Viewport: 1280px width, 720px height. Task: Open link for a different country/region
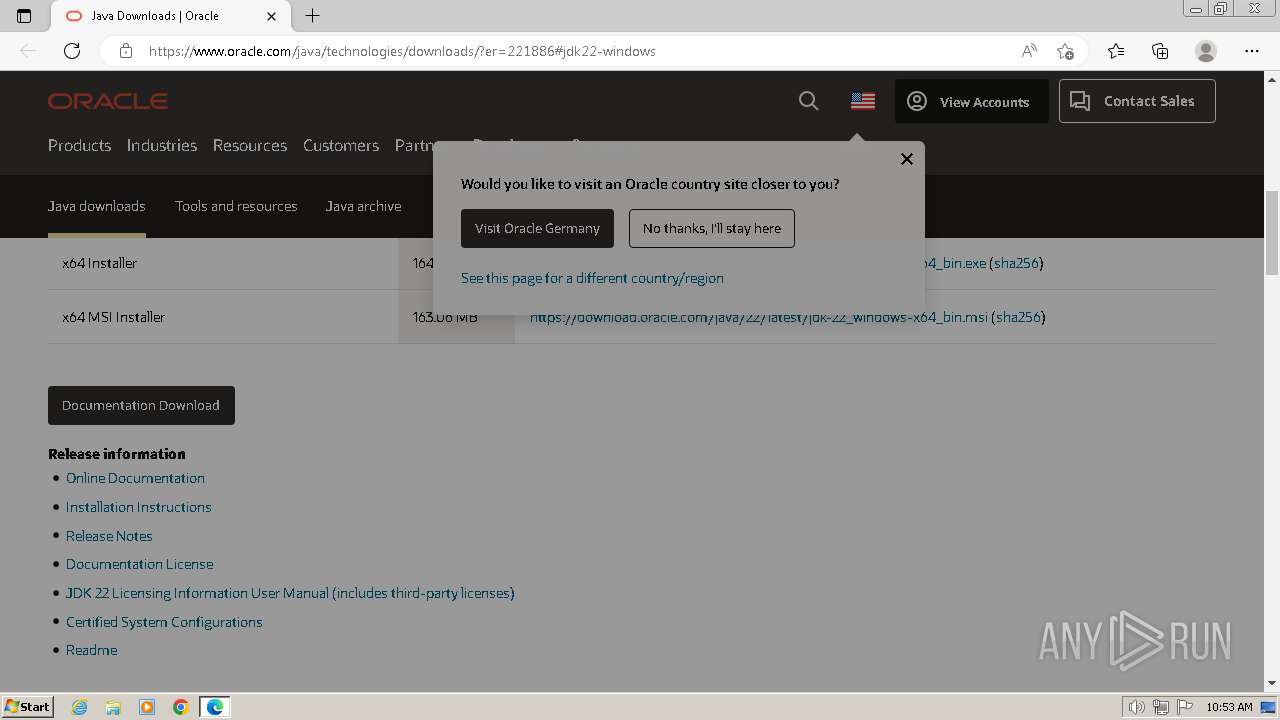(592, 278)
